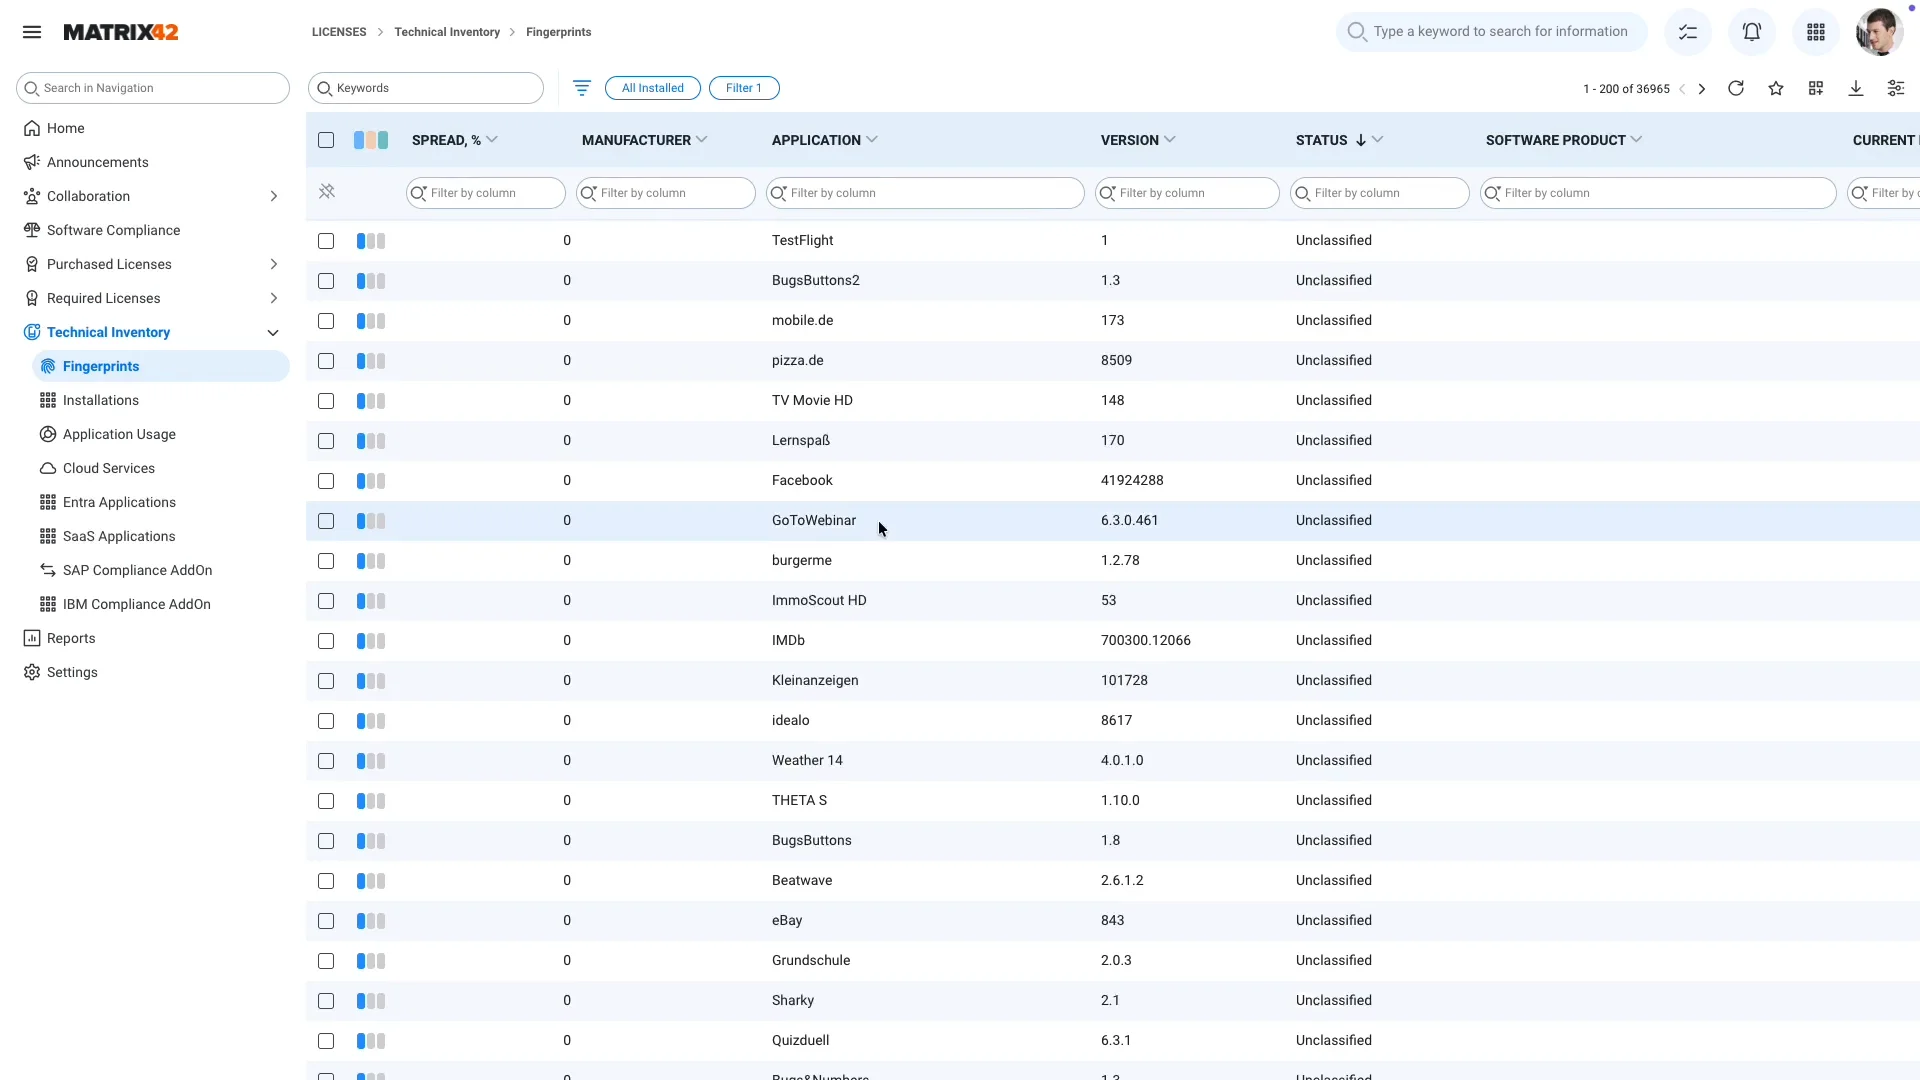Open Announcements in the navigation
Viewport: 1920px width, 1080px height.
[97, 162]
